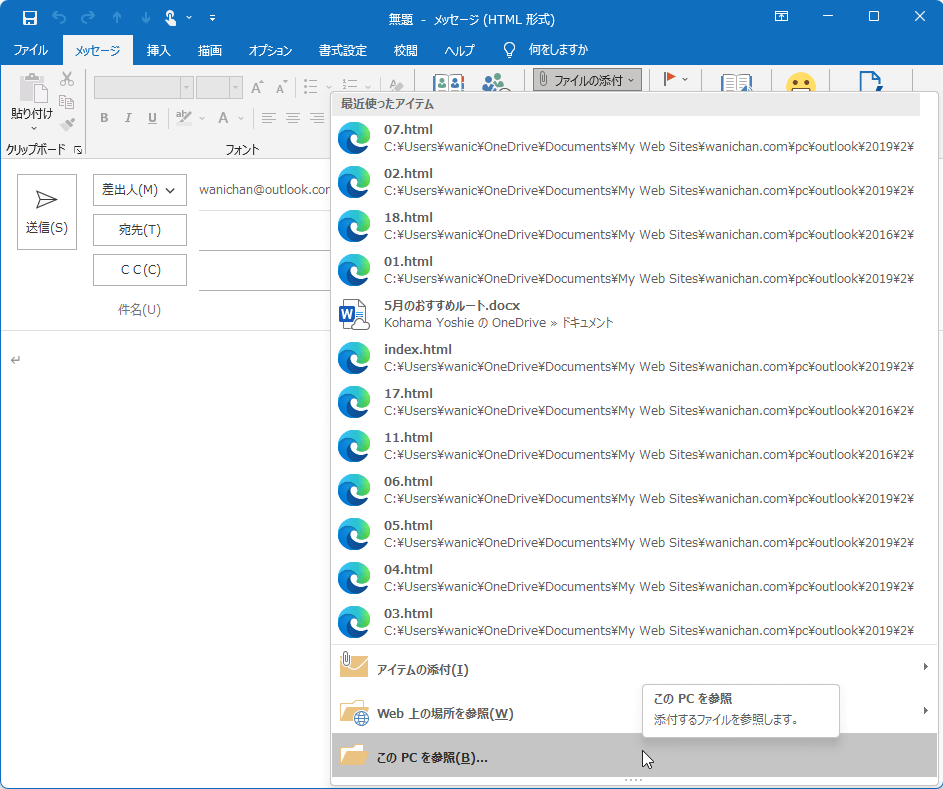Viewport: 943px width, 789px height.
Task: Toggle Touch/Mouse mode icon
Action: pyautogui.click(x=171, y=18)
